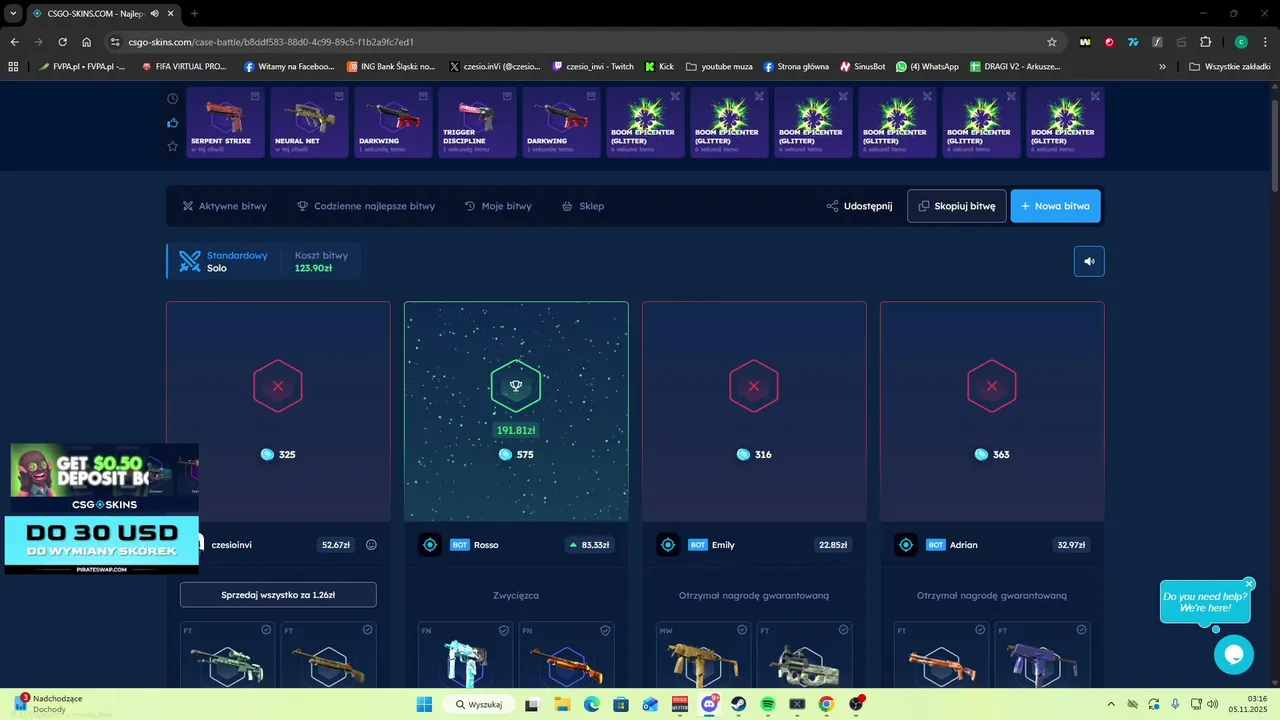The image size is (1280, 720).
Task: Click Udostępnij to share the battle
Action: pos(859,206)
